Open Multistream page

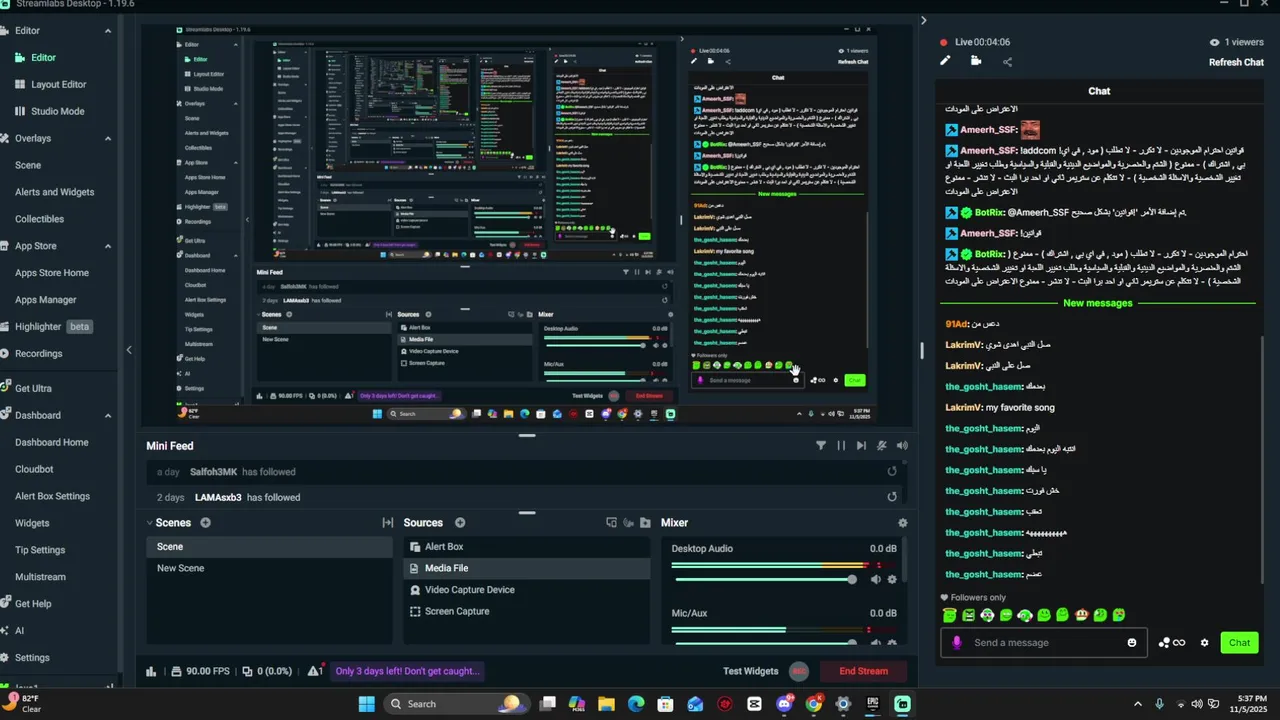[40, 577]
